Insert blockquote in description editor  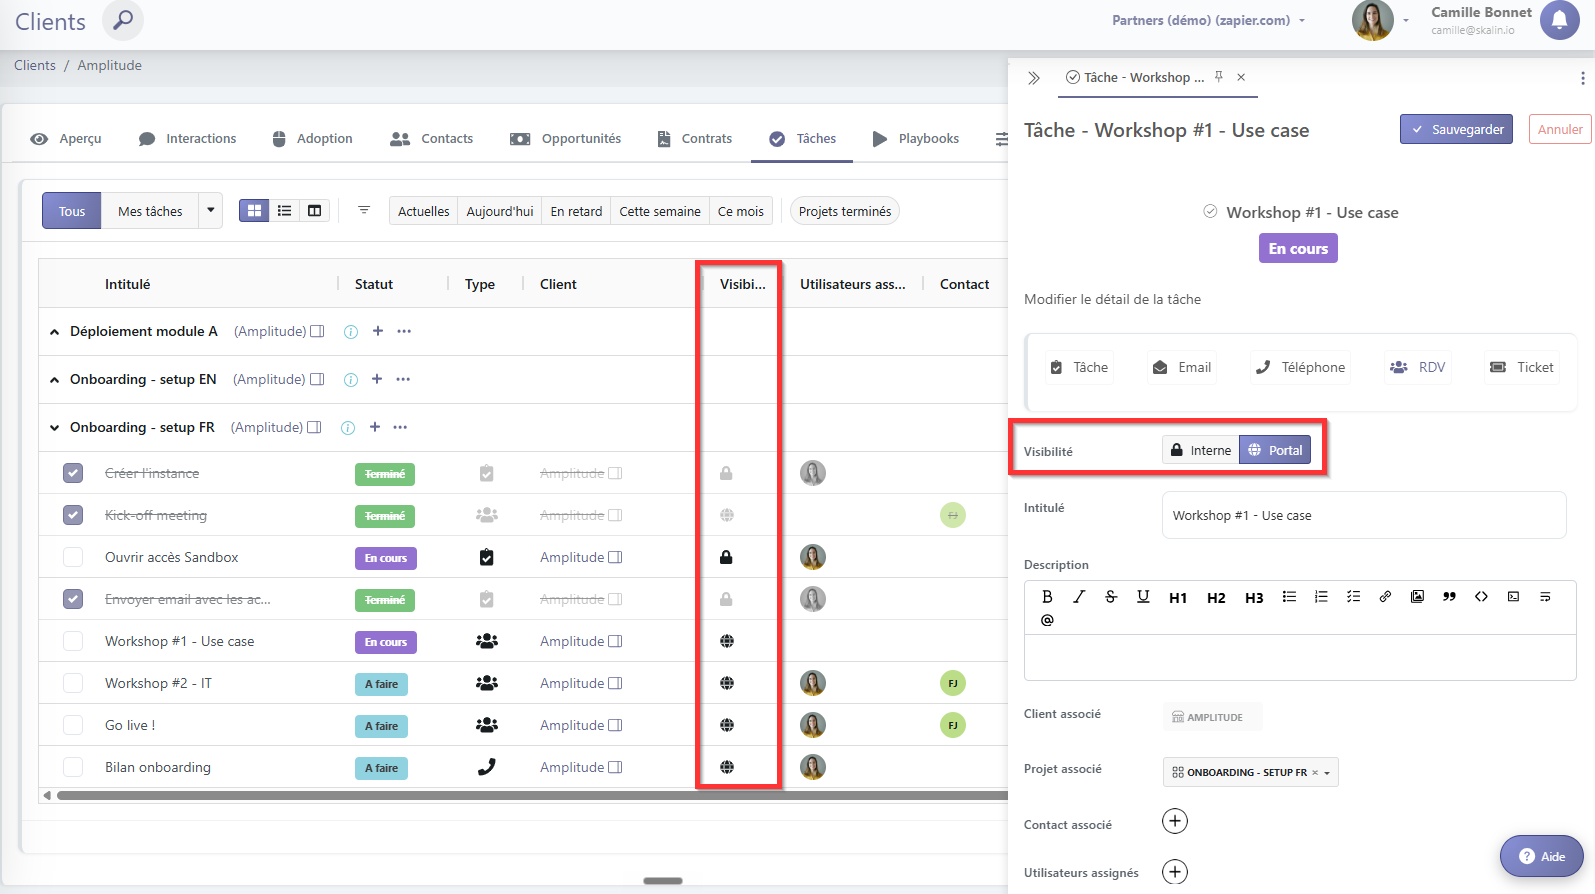1449,597
